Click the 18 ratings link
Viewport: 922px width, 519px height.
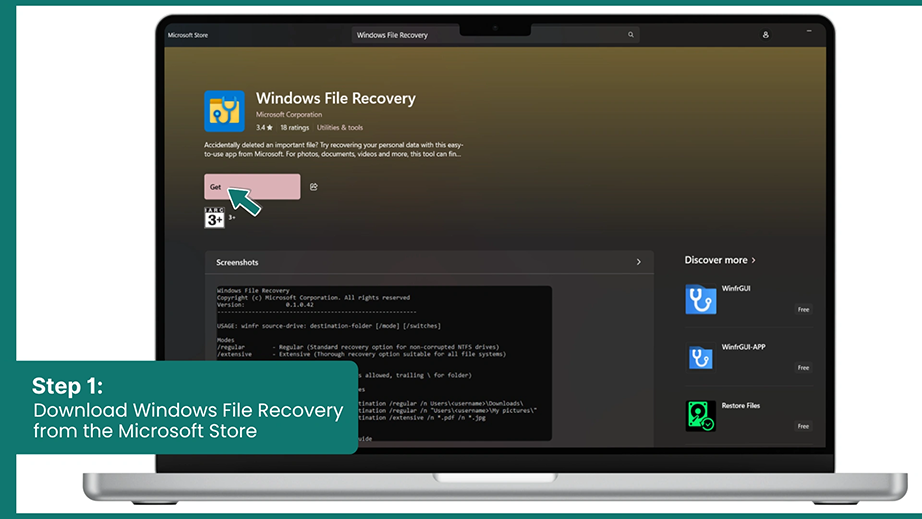point(295,128)
